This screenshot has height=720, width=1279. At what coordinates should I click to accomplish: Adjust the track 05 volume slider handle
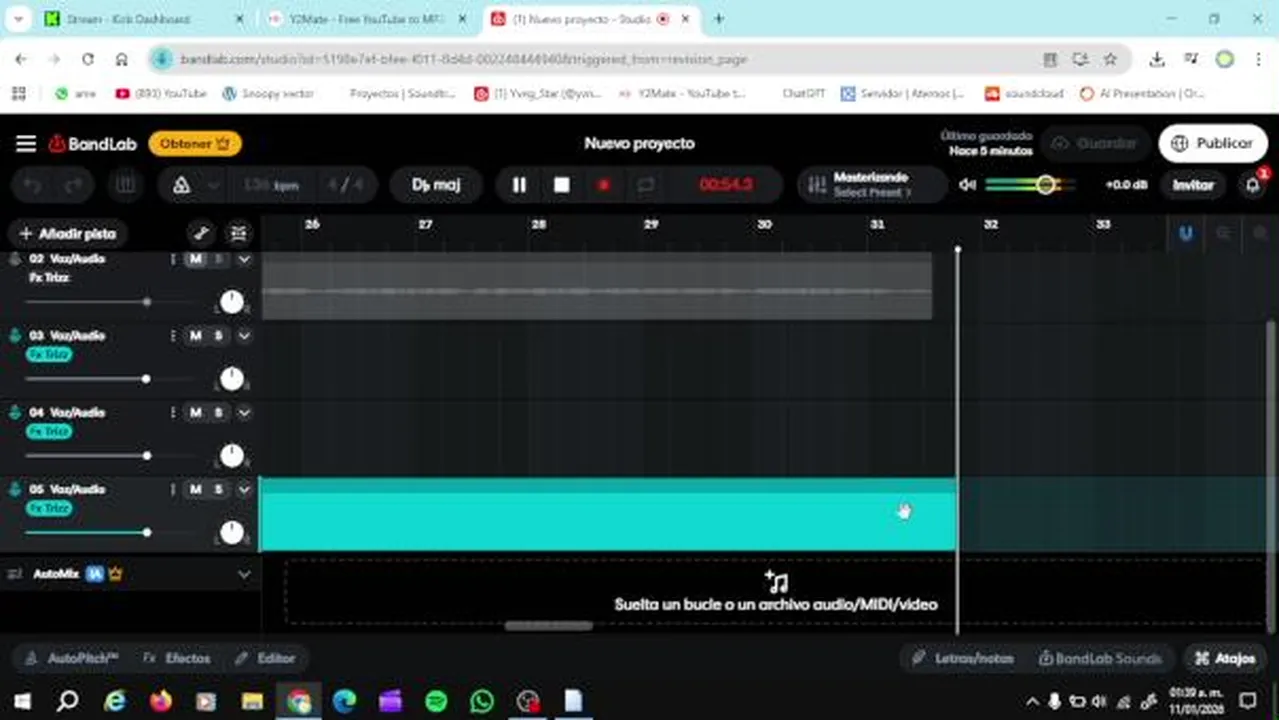tap(146, 533)
